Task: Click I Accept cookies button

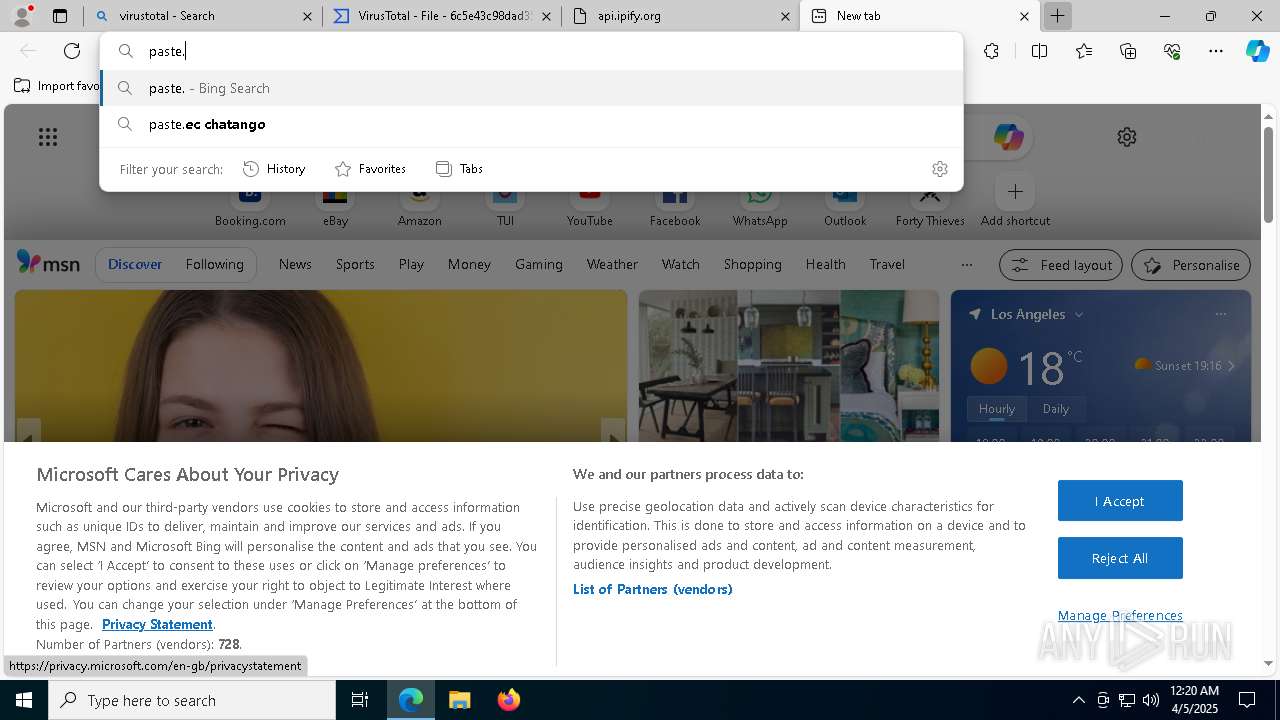Action: [x=1120, y=501]
